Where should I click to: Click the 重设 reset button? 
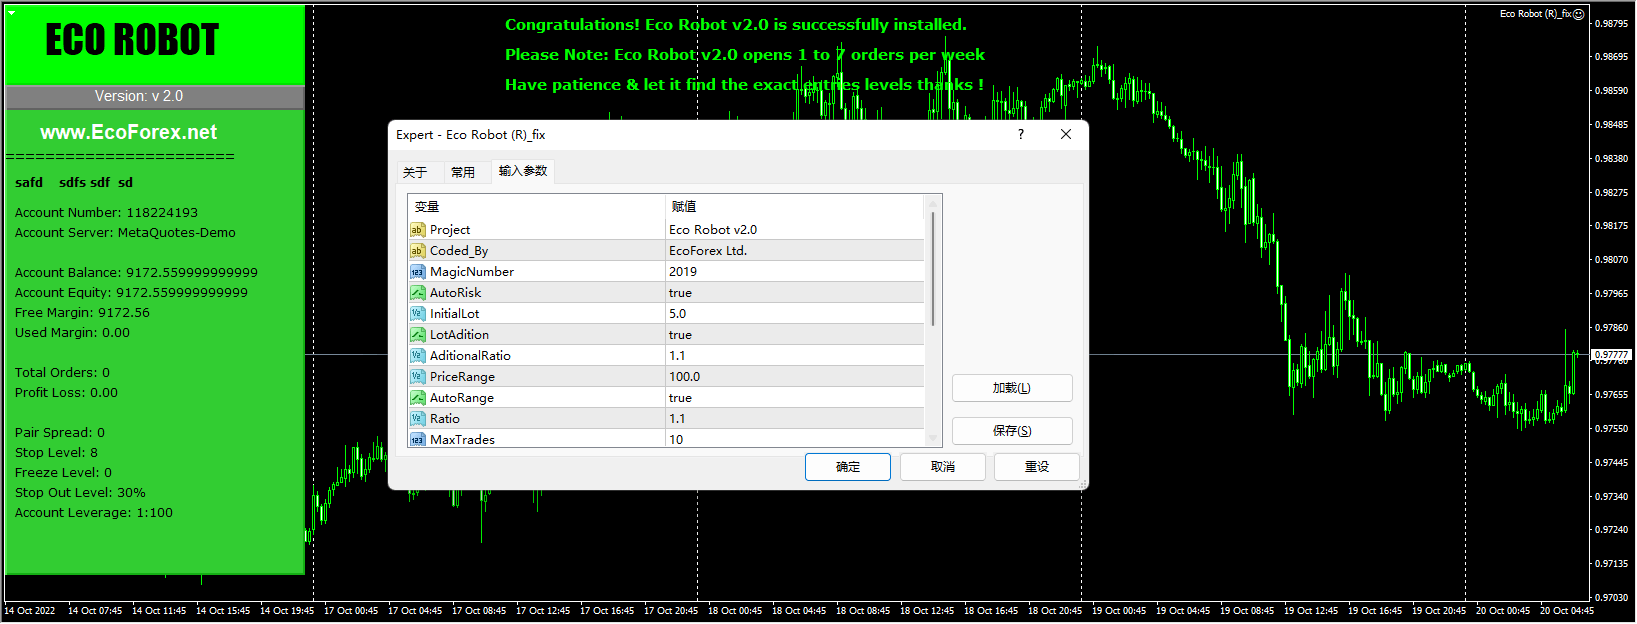pos(1037,467)
